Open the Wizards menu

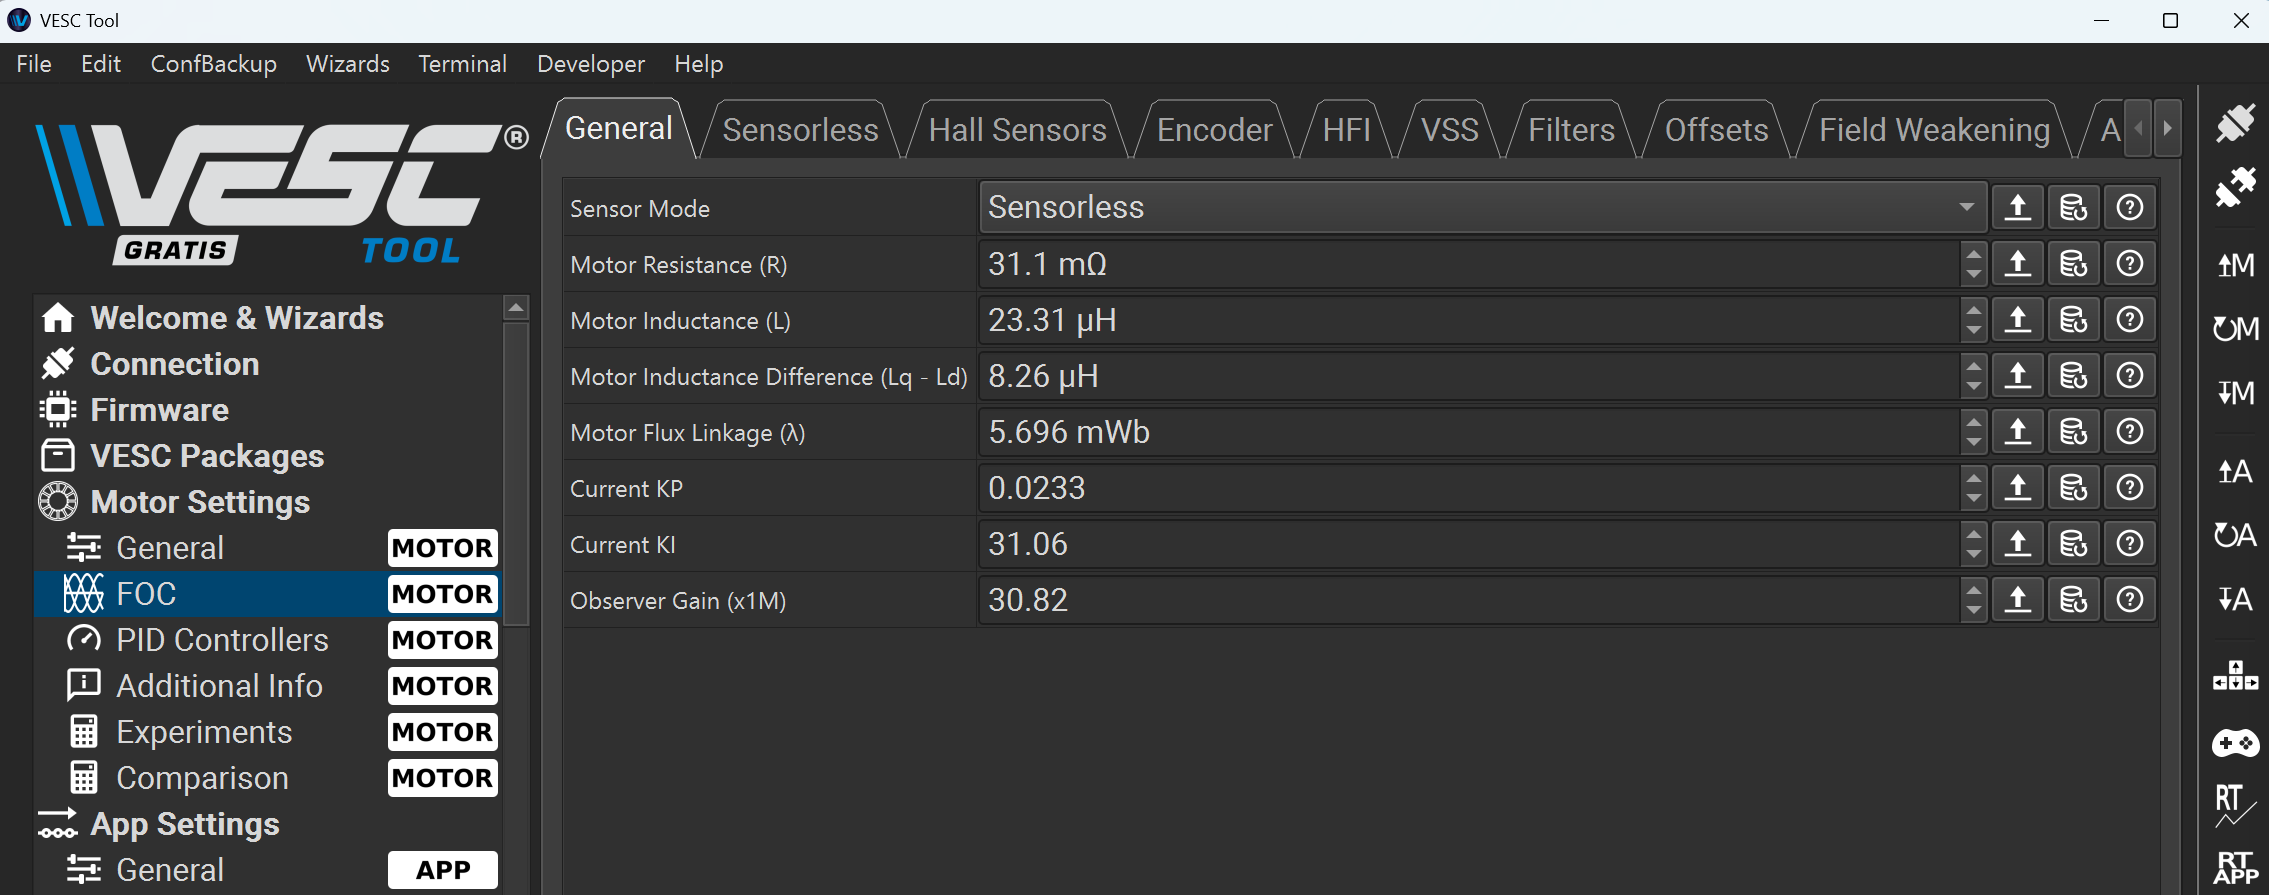coord(347,64)
